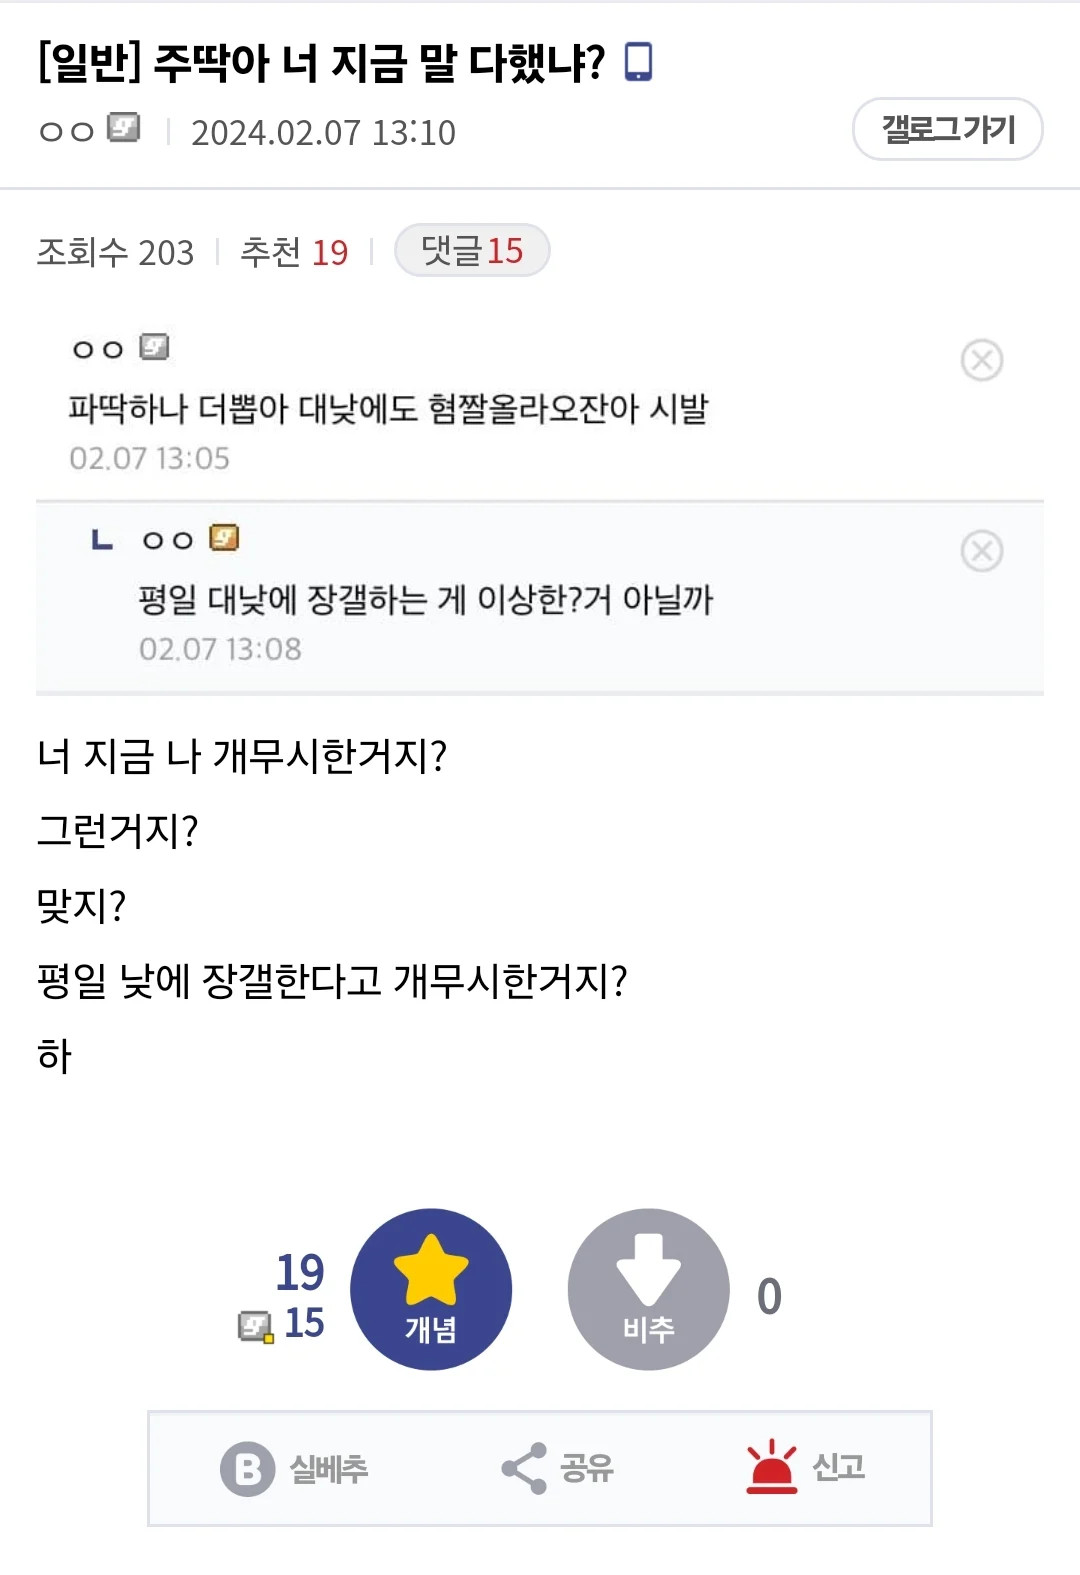The height and width of the screenshot is (1575, 1080).
Task: Click the badge icon beside first commenter
Action: coord(154,347)
